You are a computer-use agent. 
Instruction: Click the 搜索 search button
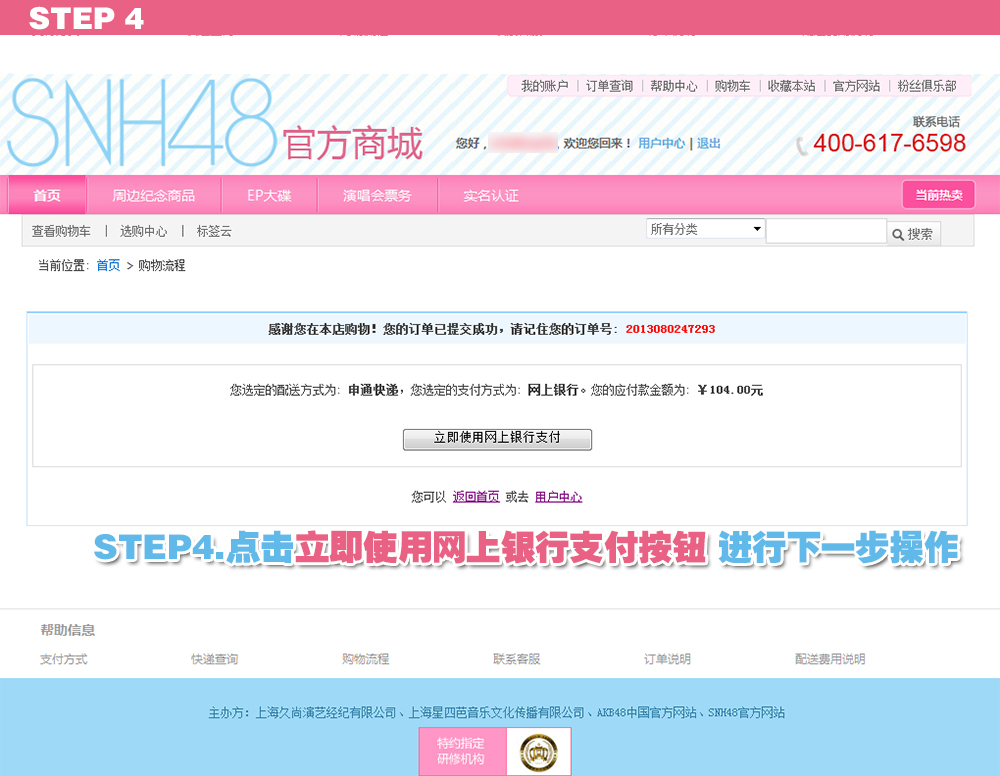click(913, 234)
